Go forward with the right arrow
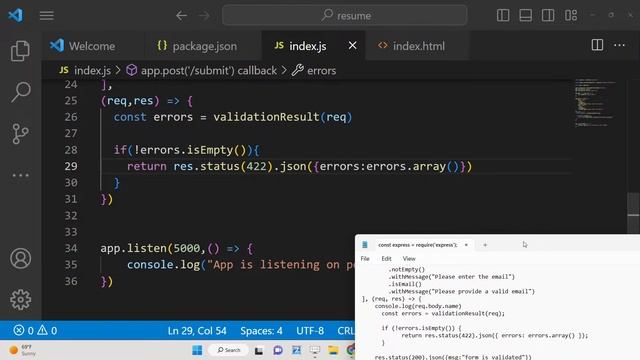This screenshot has width=640, height=360. [204, 16]
